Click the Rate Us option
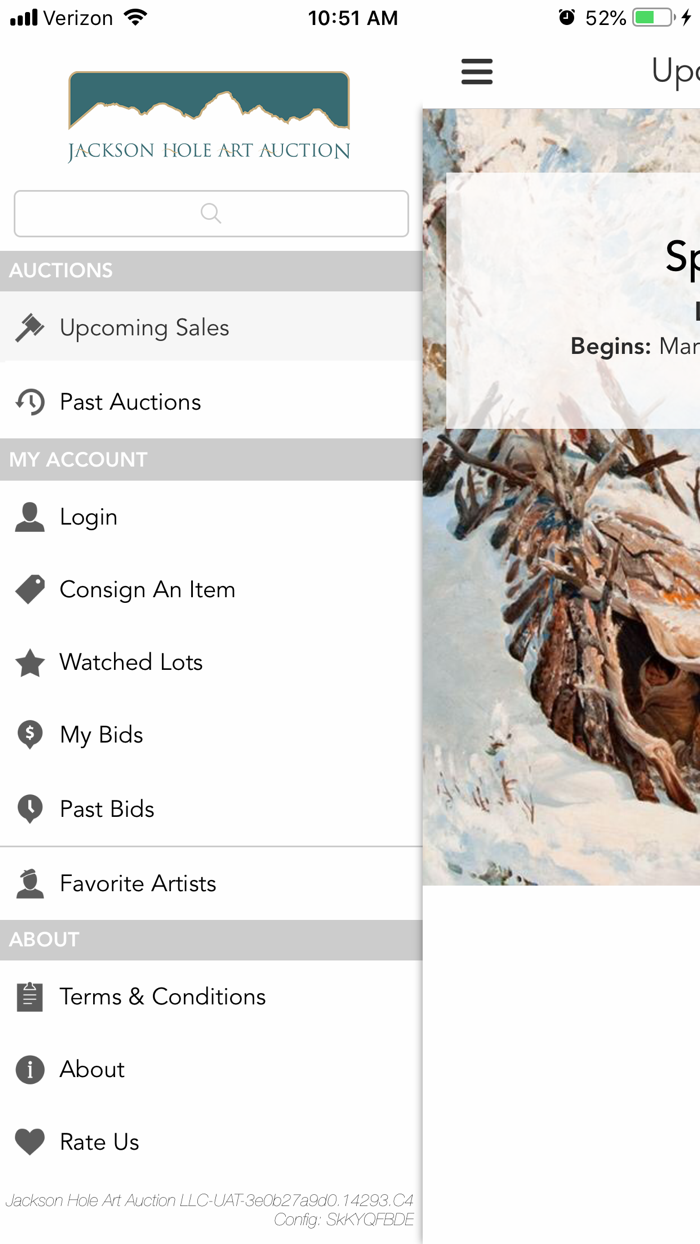The image size is (700, 1244). (x=98, y=1141)
